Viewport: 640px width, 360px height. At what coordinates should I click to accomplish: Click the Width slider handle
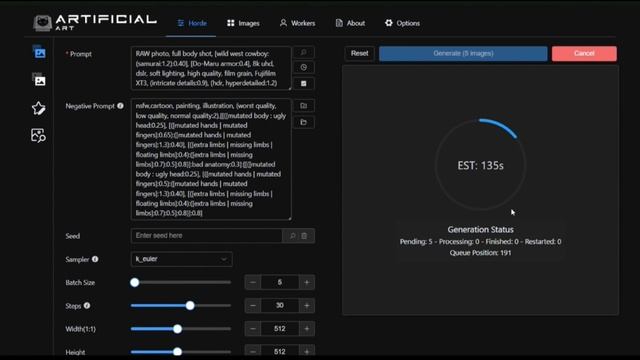[178, 329]
